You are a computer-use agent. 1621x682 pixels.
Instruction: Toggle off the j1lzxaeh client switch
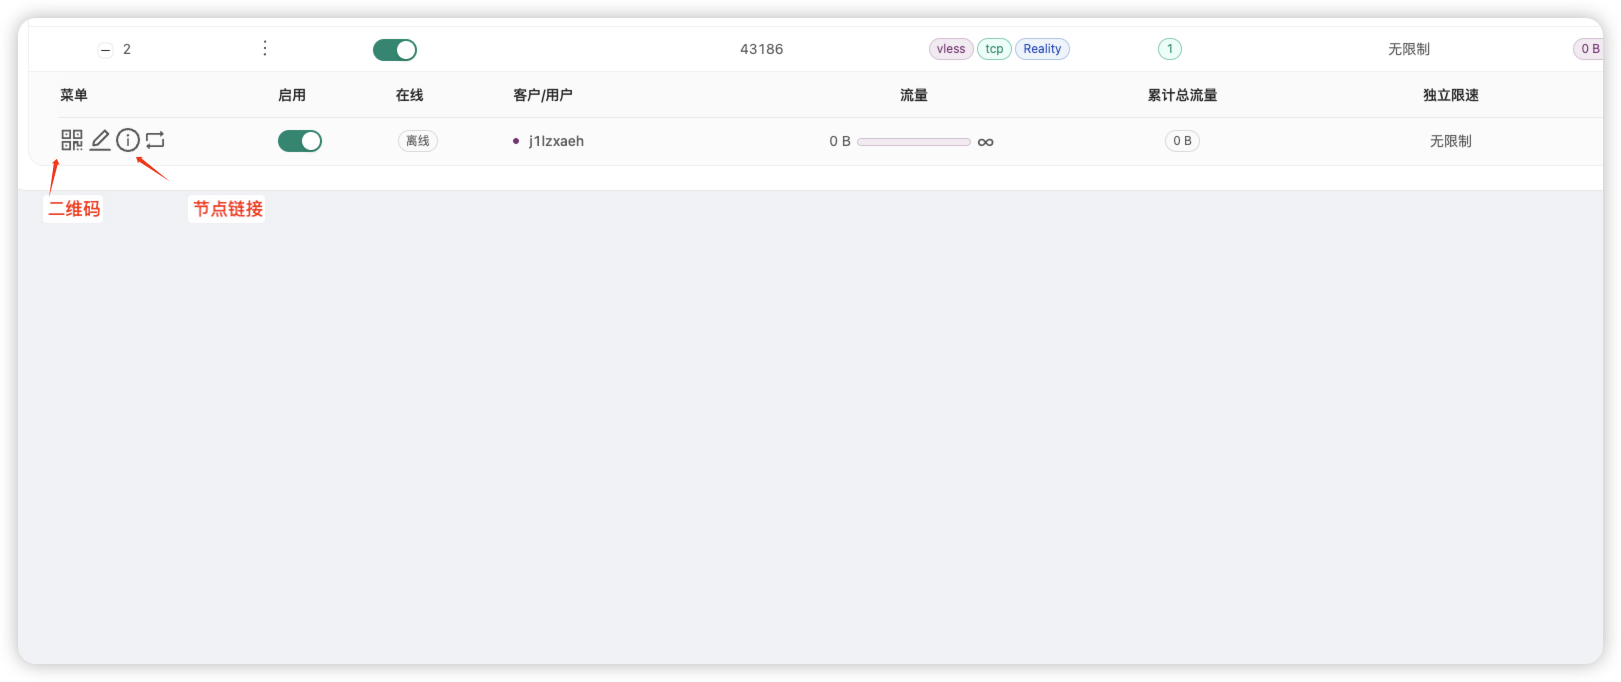[300, 142]
